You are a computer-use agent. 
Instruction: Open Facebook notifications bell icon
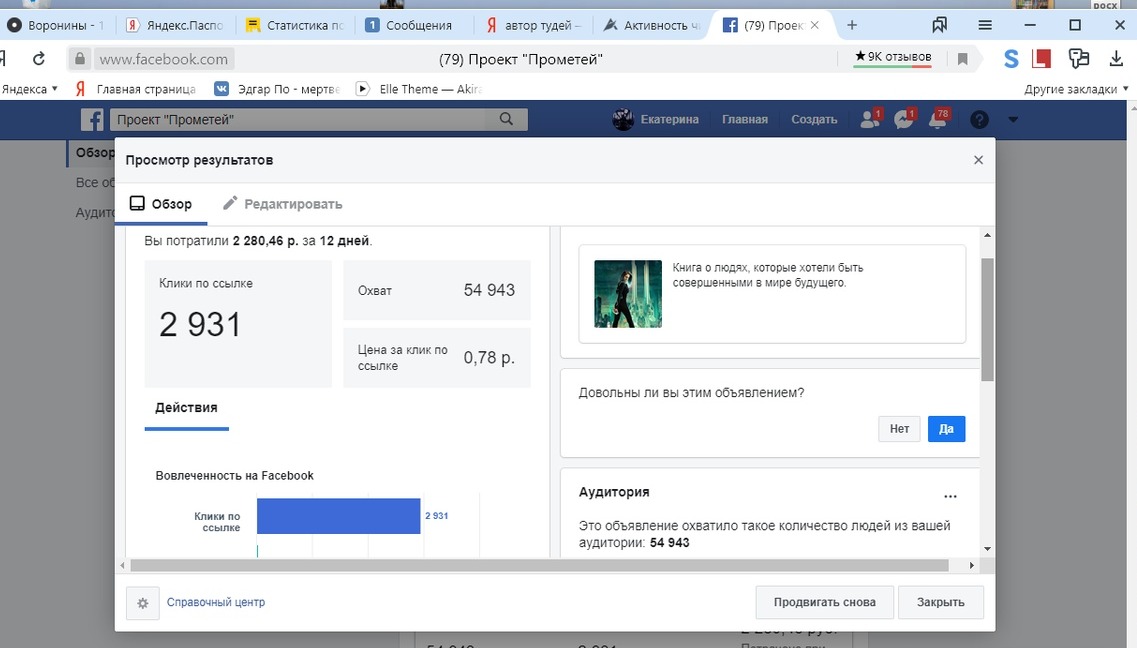point(938,119)
